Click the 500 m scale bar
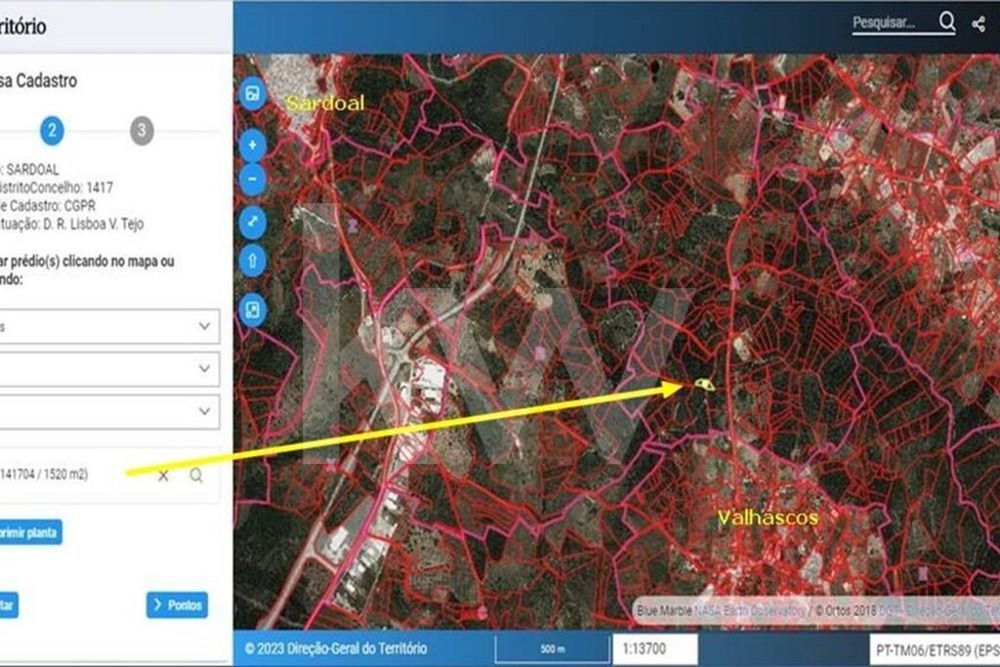The width and height of the screenshot is (1000, 667). pos(552,649)
